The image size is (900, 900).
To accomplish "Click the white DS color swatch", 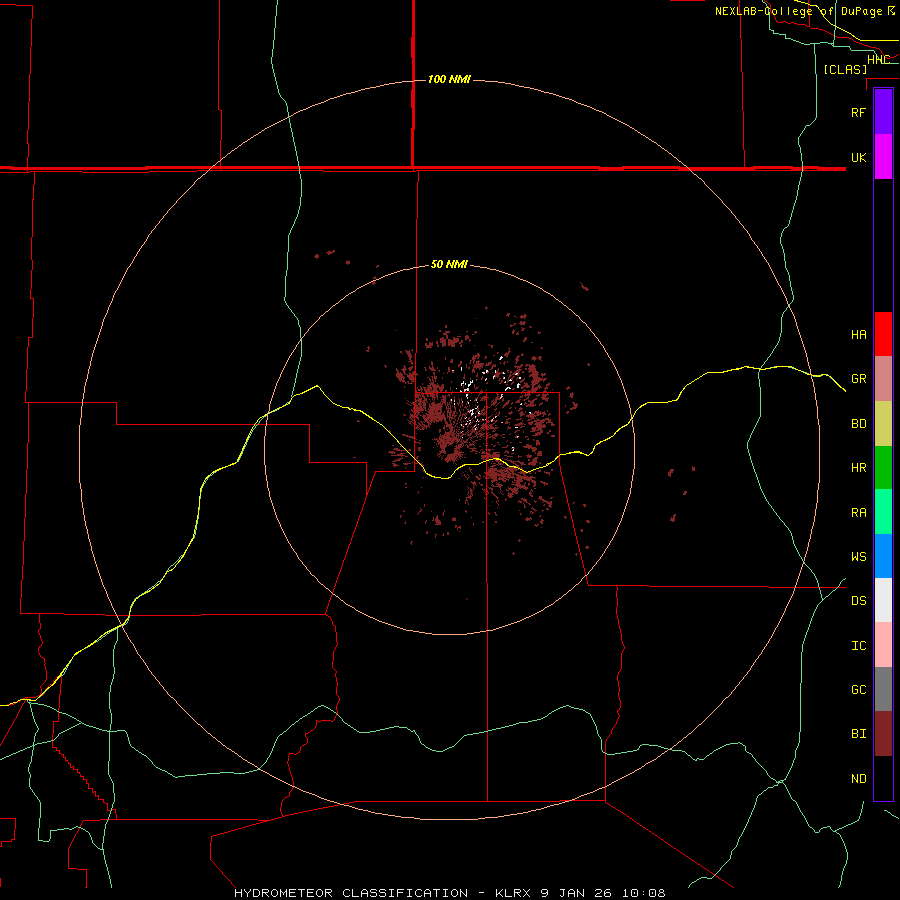I will coord(883,600).
